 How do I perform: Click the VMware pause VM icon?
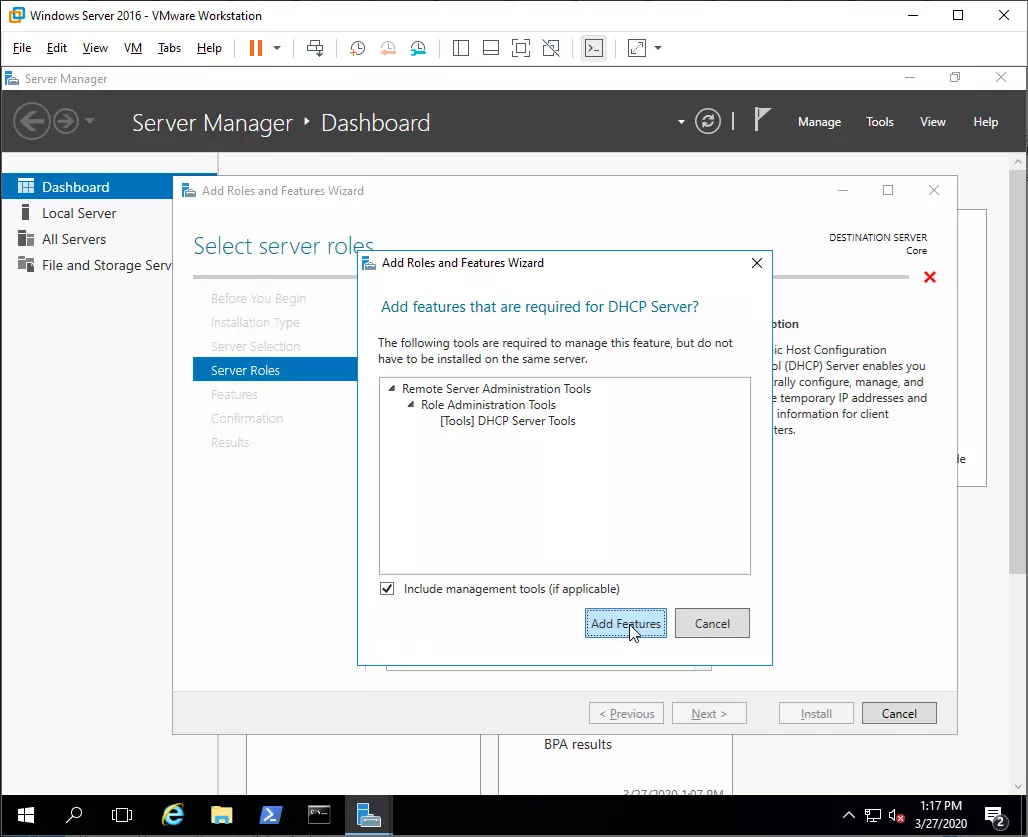tap(255, 48)
